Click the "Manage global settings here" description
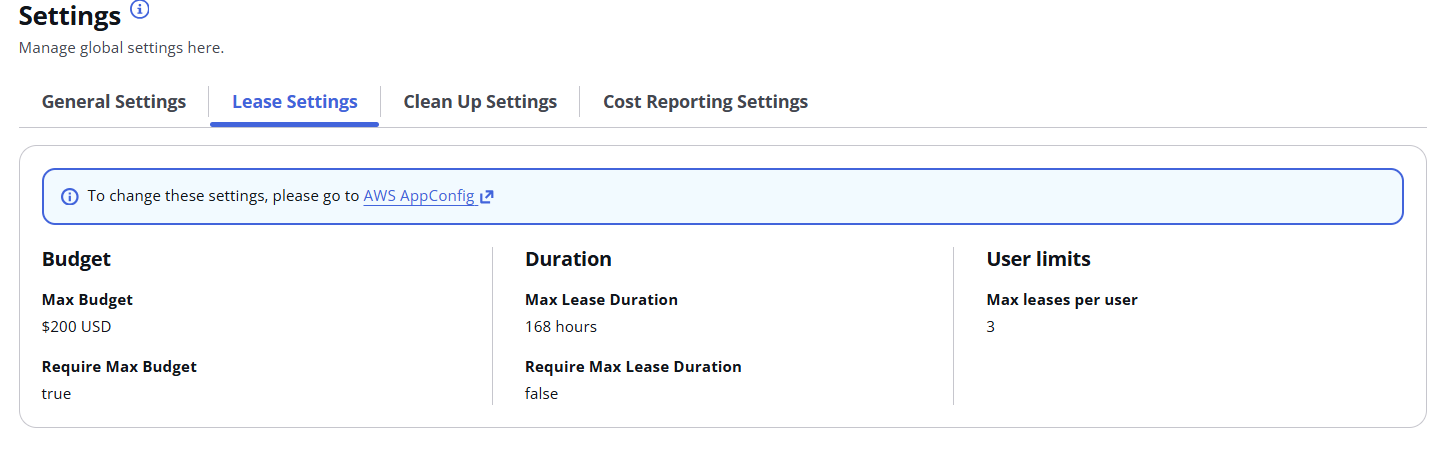 (x=121, y=48)
